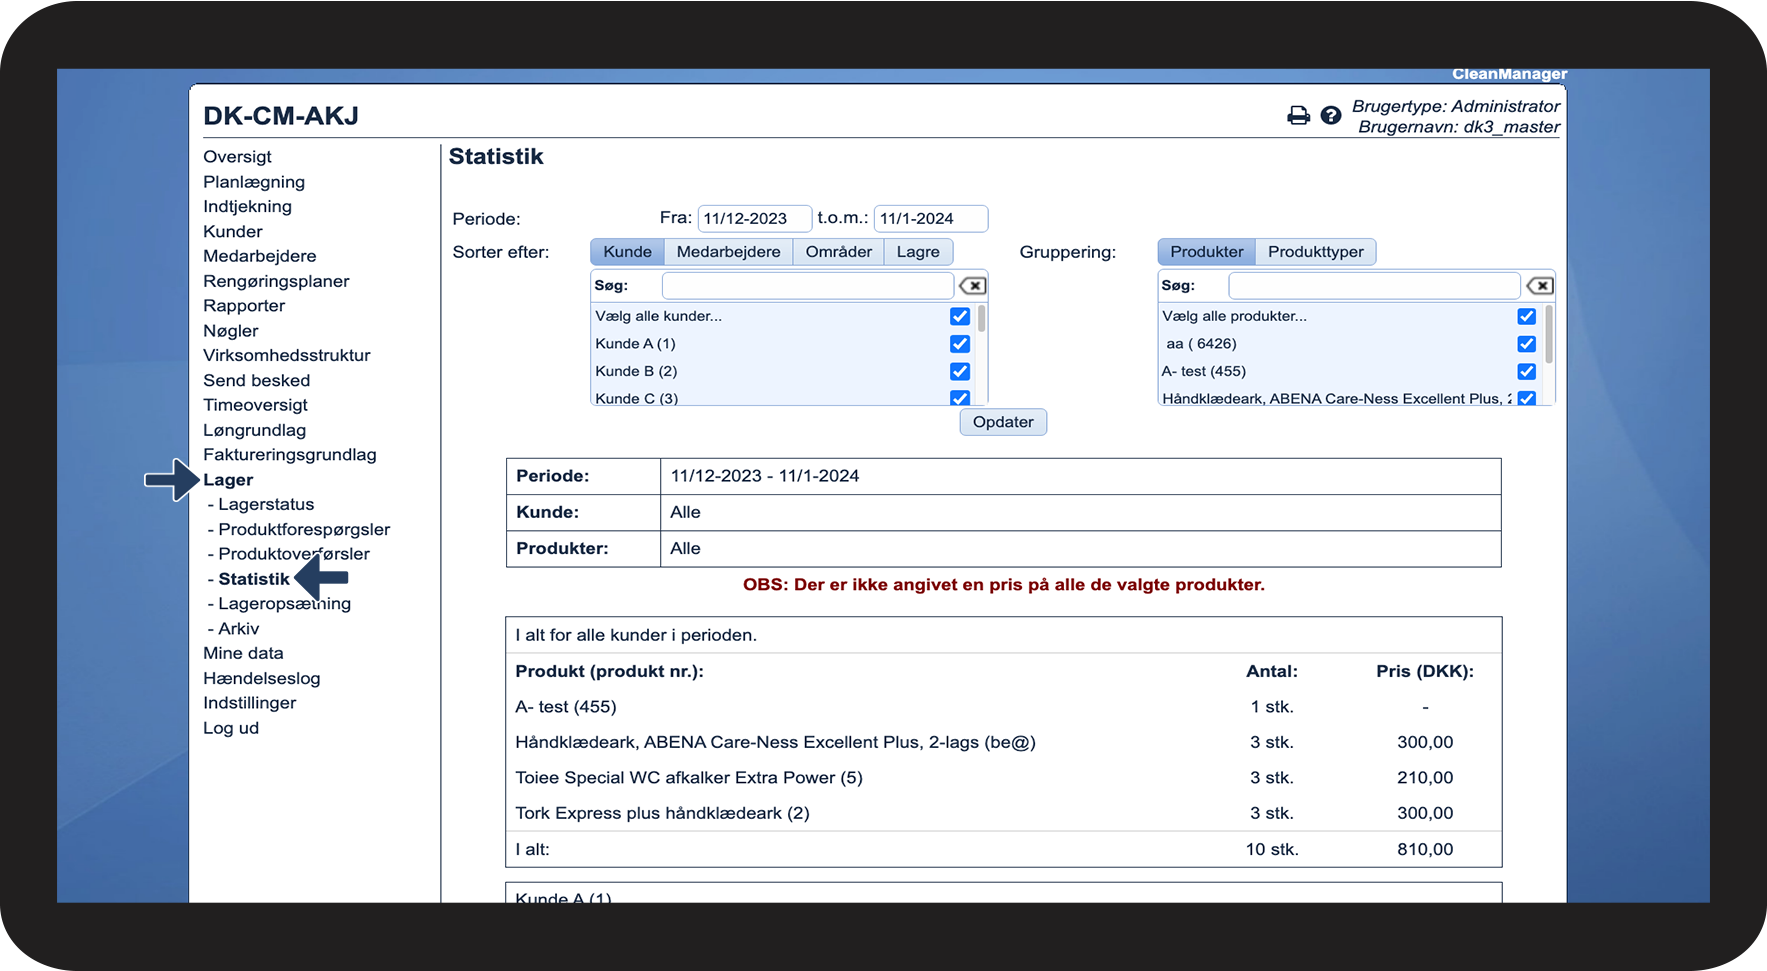Screen dimensions: 1767x971
Task: Toggle the 'aa (6426)' product checkbox
Action: (x=1526, y=344)
